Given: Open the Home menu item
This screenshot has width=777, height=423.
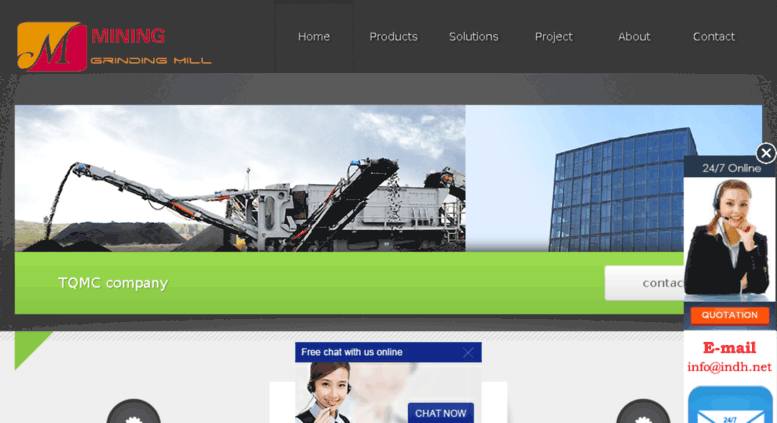Looking at the screenshot, I should point(314,37).
